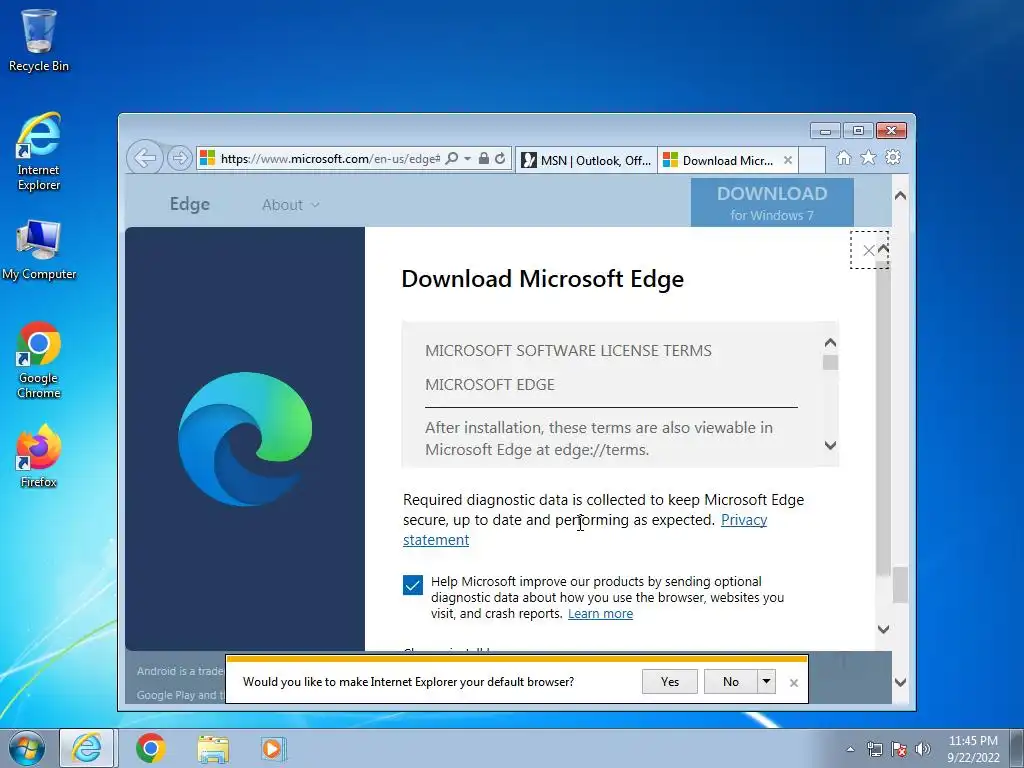Image resolution: width=1024 pixels, height=768 pixels.
Task: Click the Download Microsoft Edge heading
Action: [x=542, y=279]
